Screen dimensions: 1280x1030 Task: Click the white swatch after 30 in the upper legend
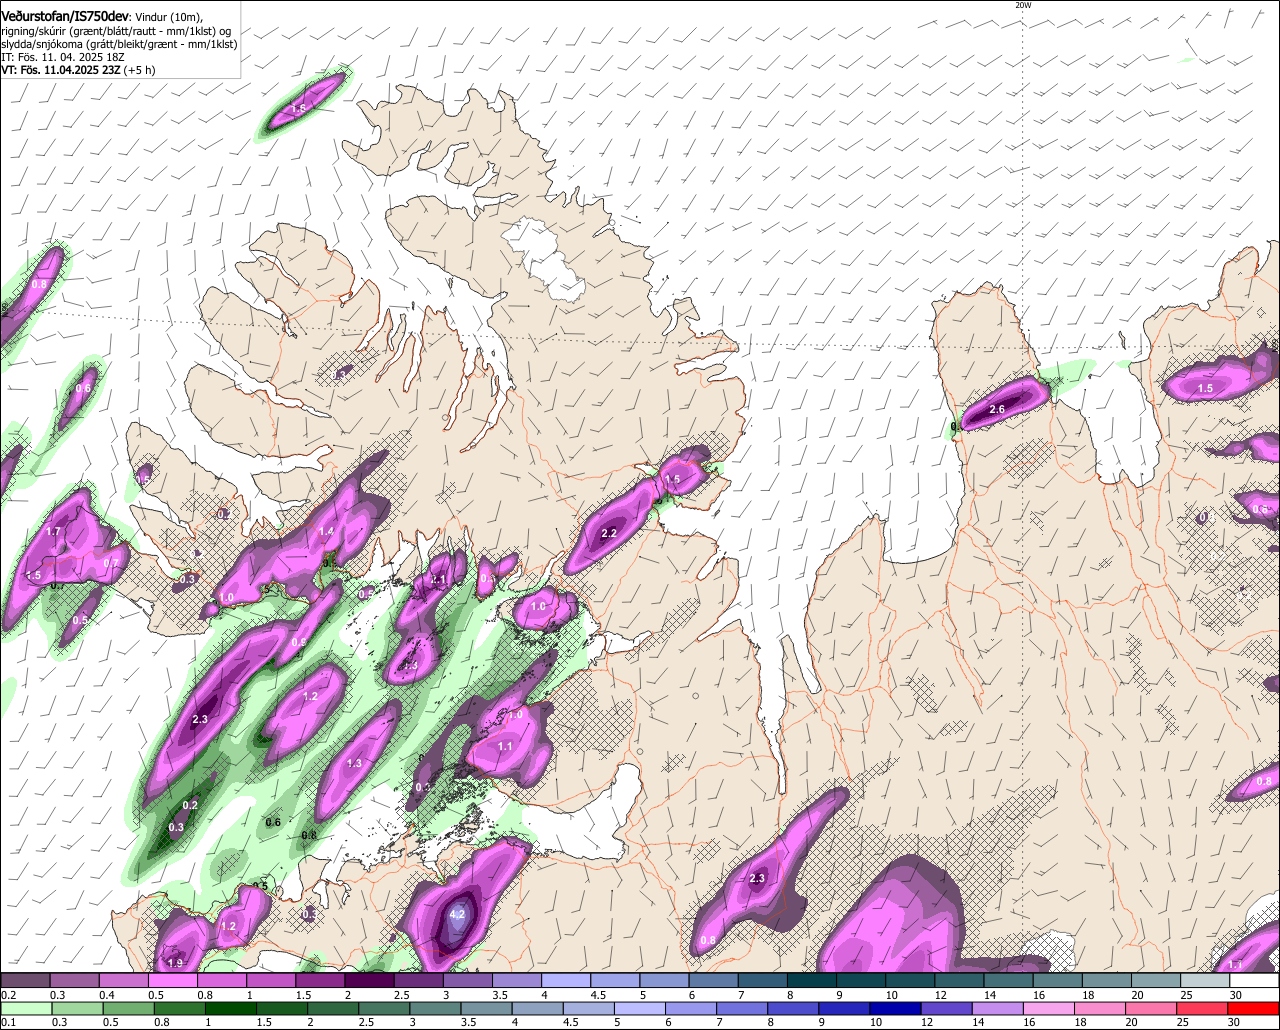1255,981
